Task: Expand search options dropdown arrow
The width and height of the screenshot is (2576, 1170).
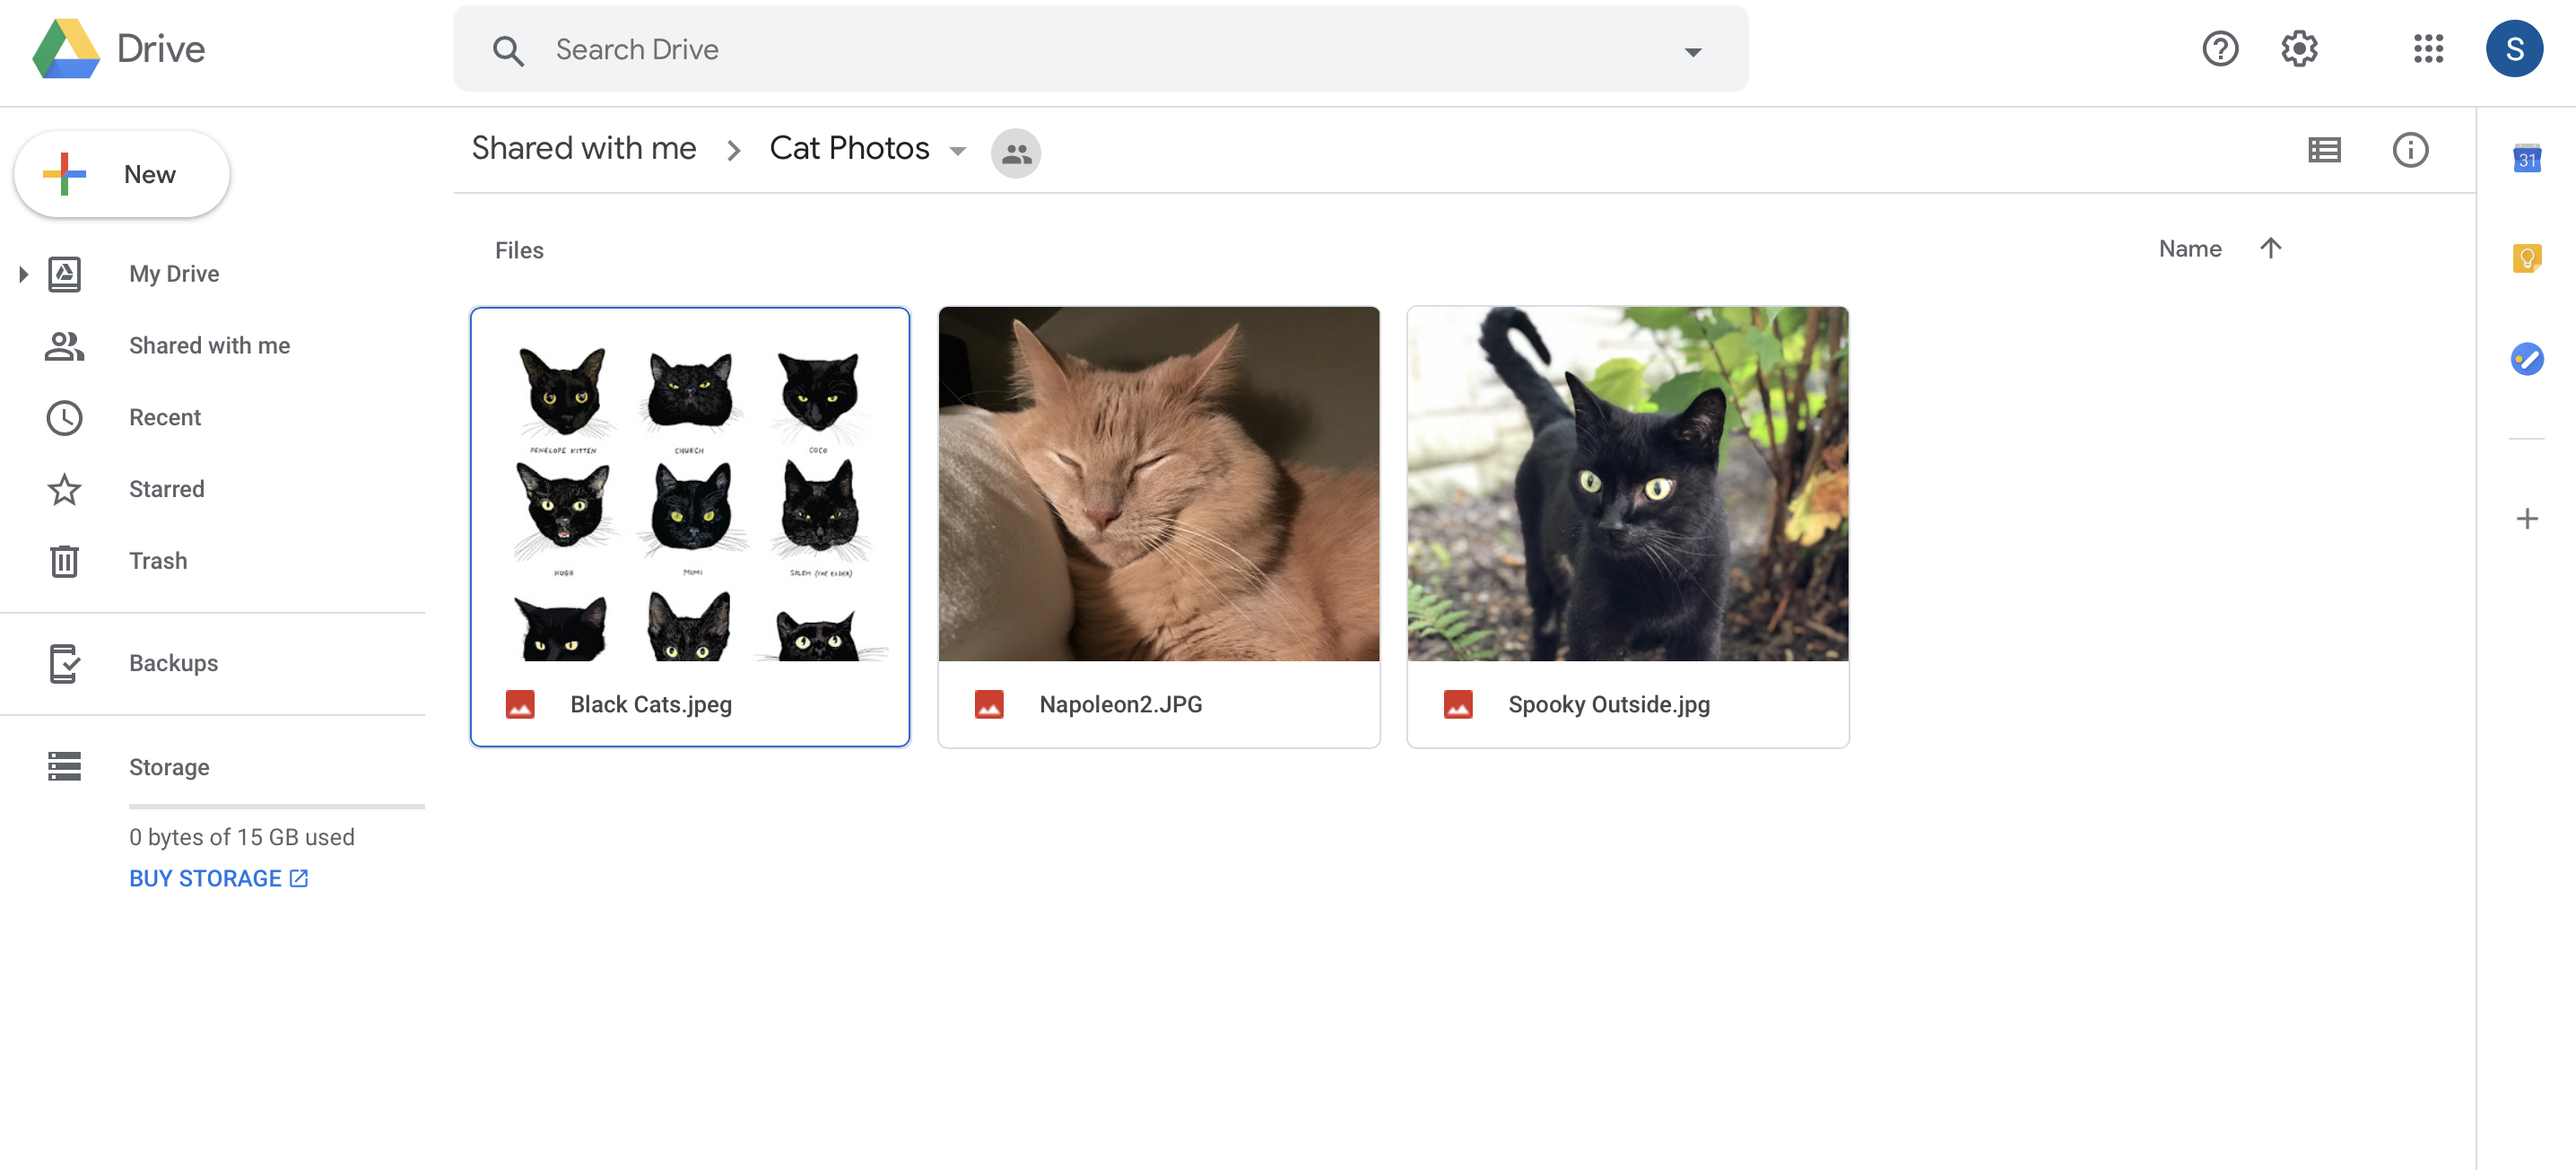Action: 1692,51
